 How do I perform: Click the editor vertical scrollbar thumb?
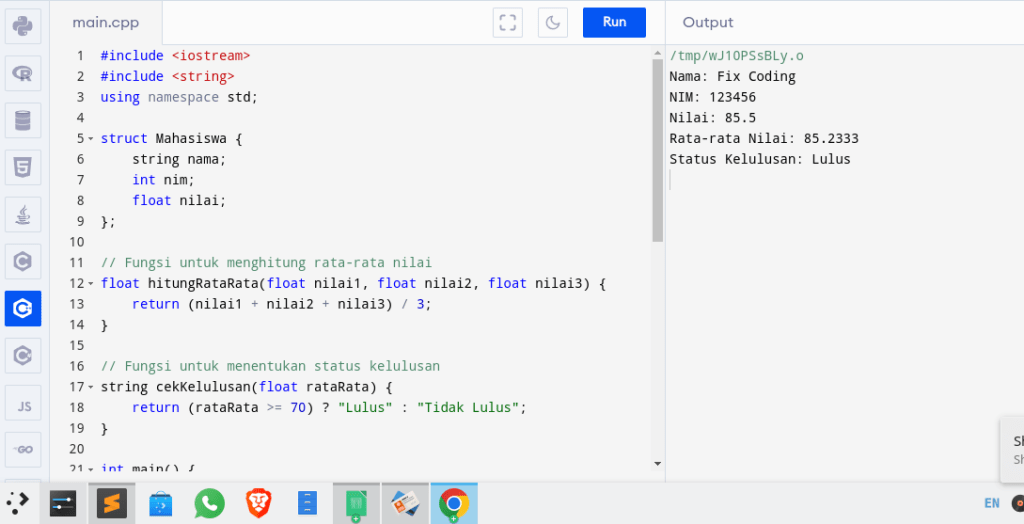coord(658,150)
